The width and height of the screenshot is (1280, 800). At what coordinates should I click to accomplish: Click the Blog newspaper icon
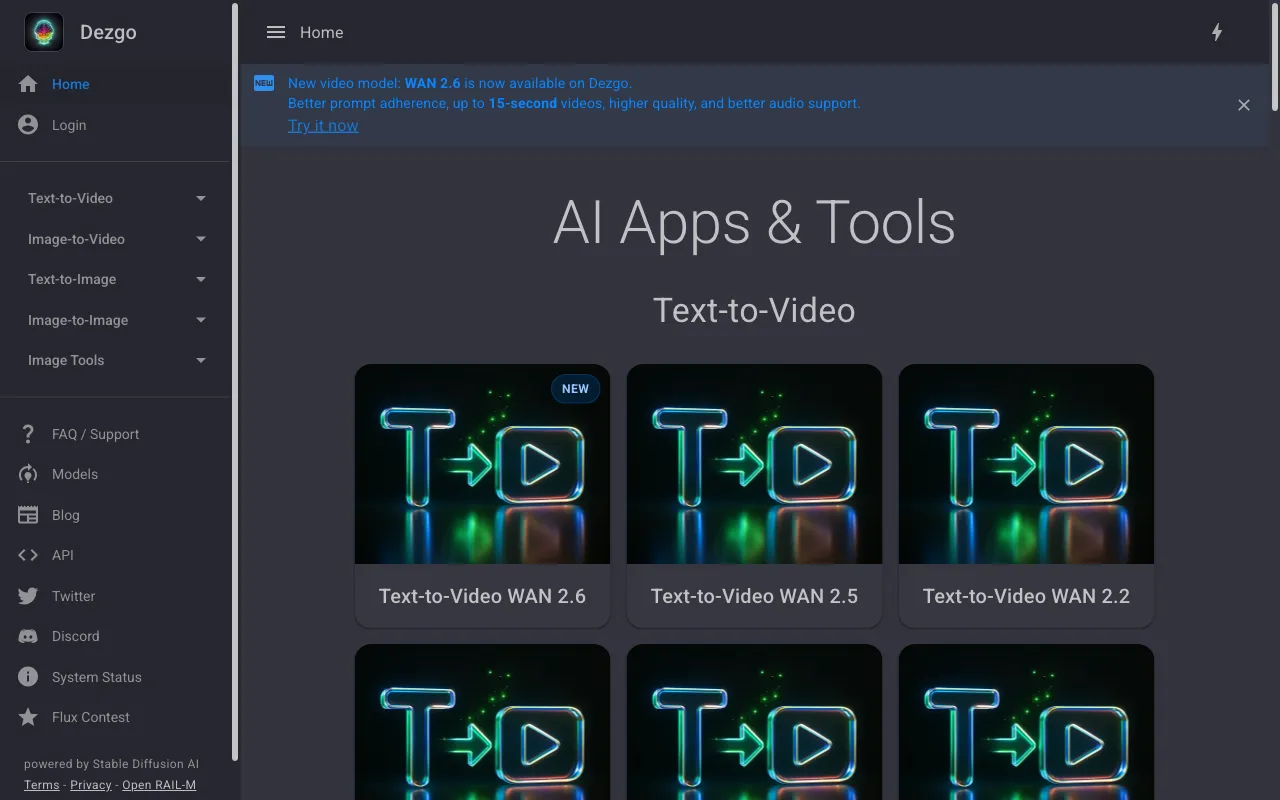pos(28,515)
